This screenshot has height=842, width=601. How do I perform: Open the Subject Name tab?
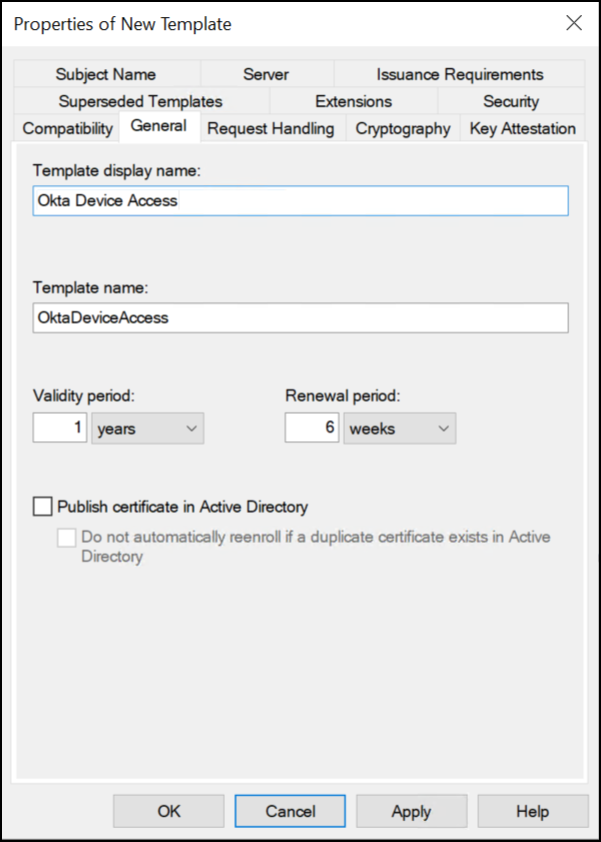click(106, 74)
